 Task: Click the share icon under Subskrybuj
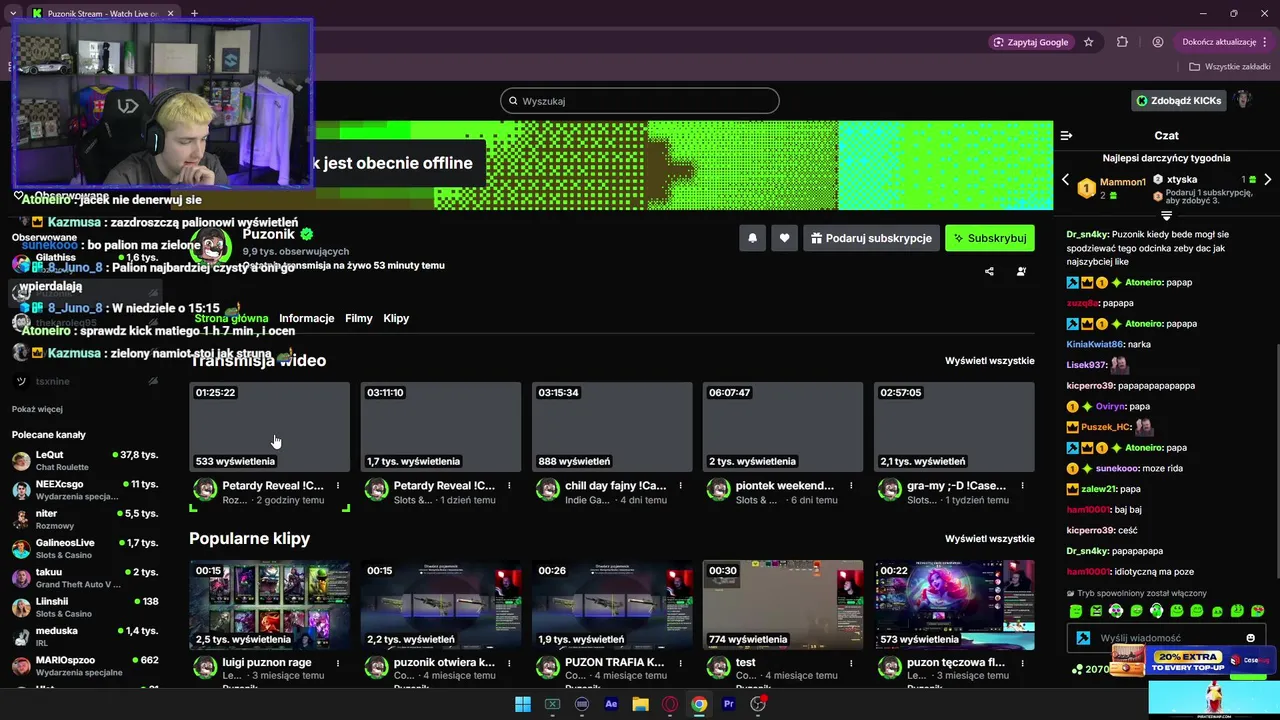[989, 271]
